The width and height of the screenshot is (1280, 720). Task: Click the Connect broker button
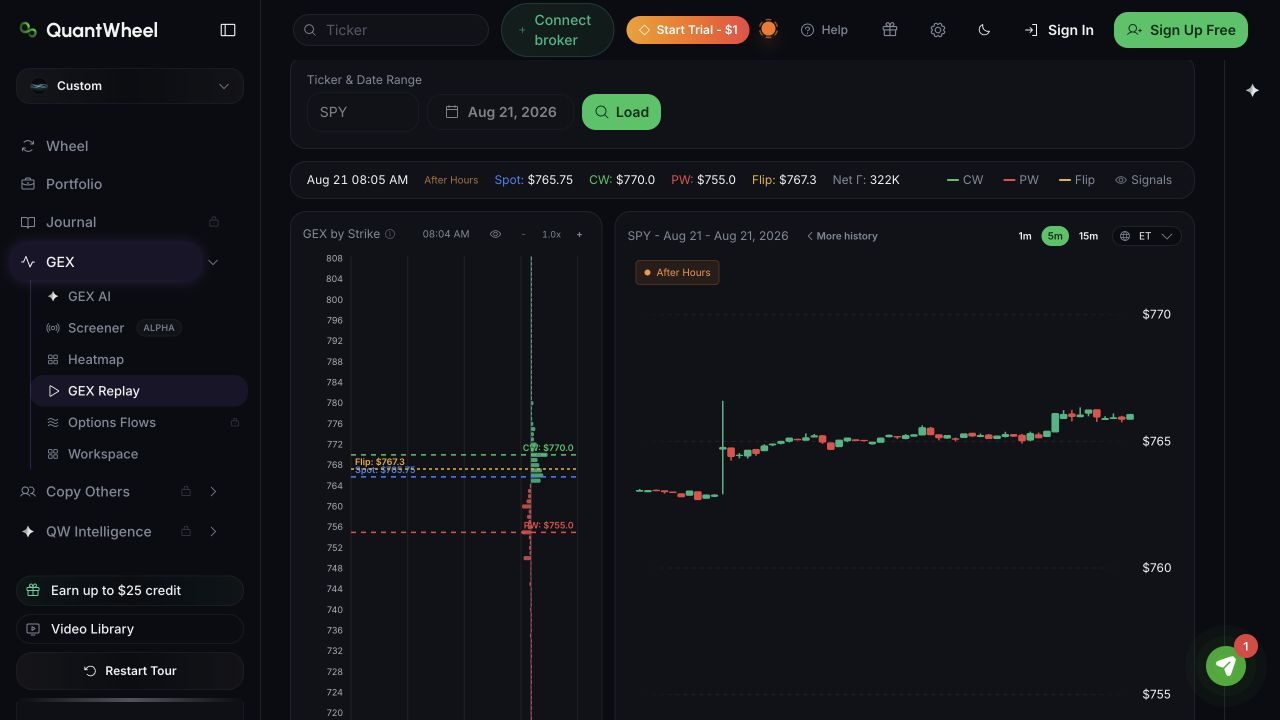[x=557, y=30]
